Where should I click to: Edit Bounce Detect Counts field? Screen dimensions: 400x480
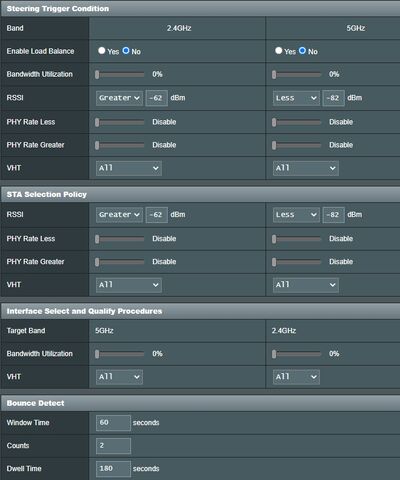coord(113,446)
